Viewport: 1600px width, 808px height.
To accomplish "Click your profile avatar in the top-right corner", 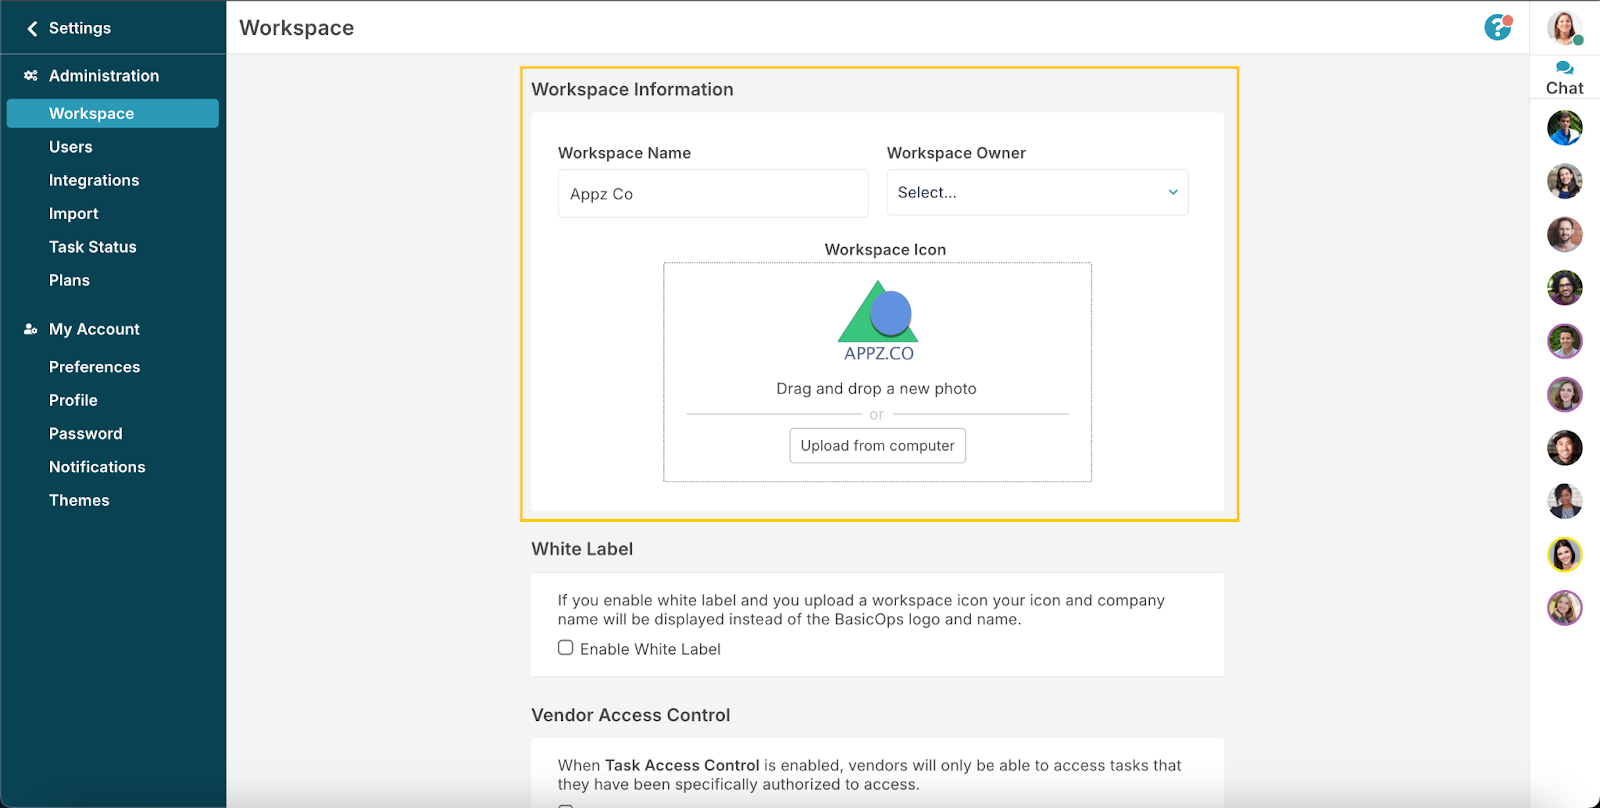I will coord(1563,27).
